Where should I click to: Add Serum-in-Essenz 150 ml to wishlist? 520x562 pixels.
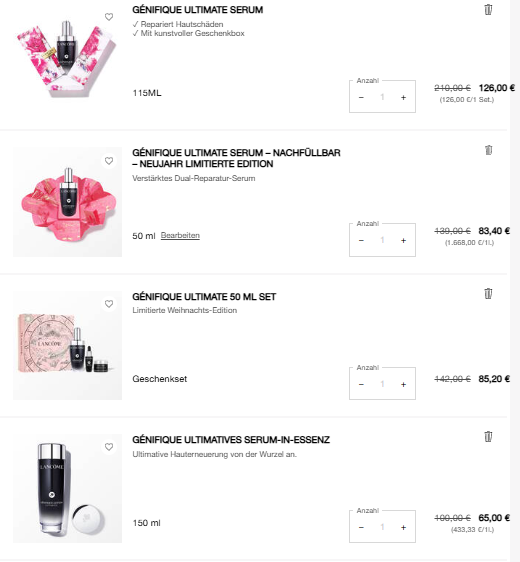pos(109,447)
